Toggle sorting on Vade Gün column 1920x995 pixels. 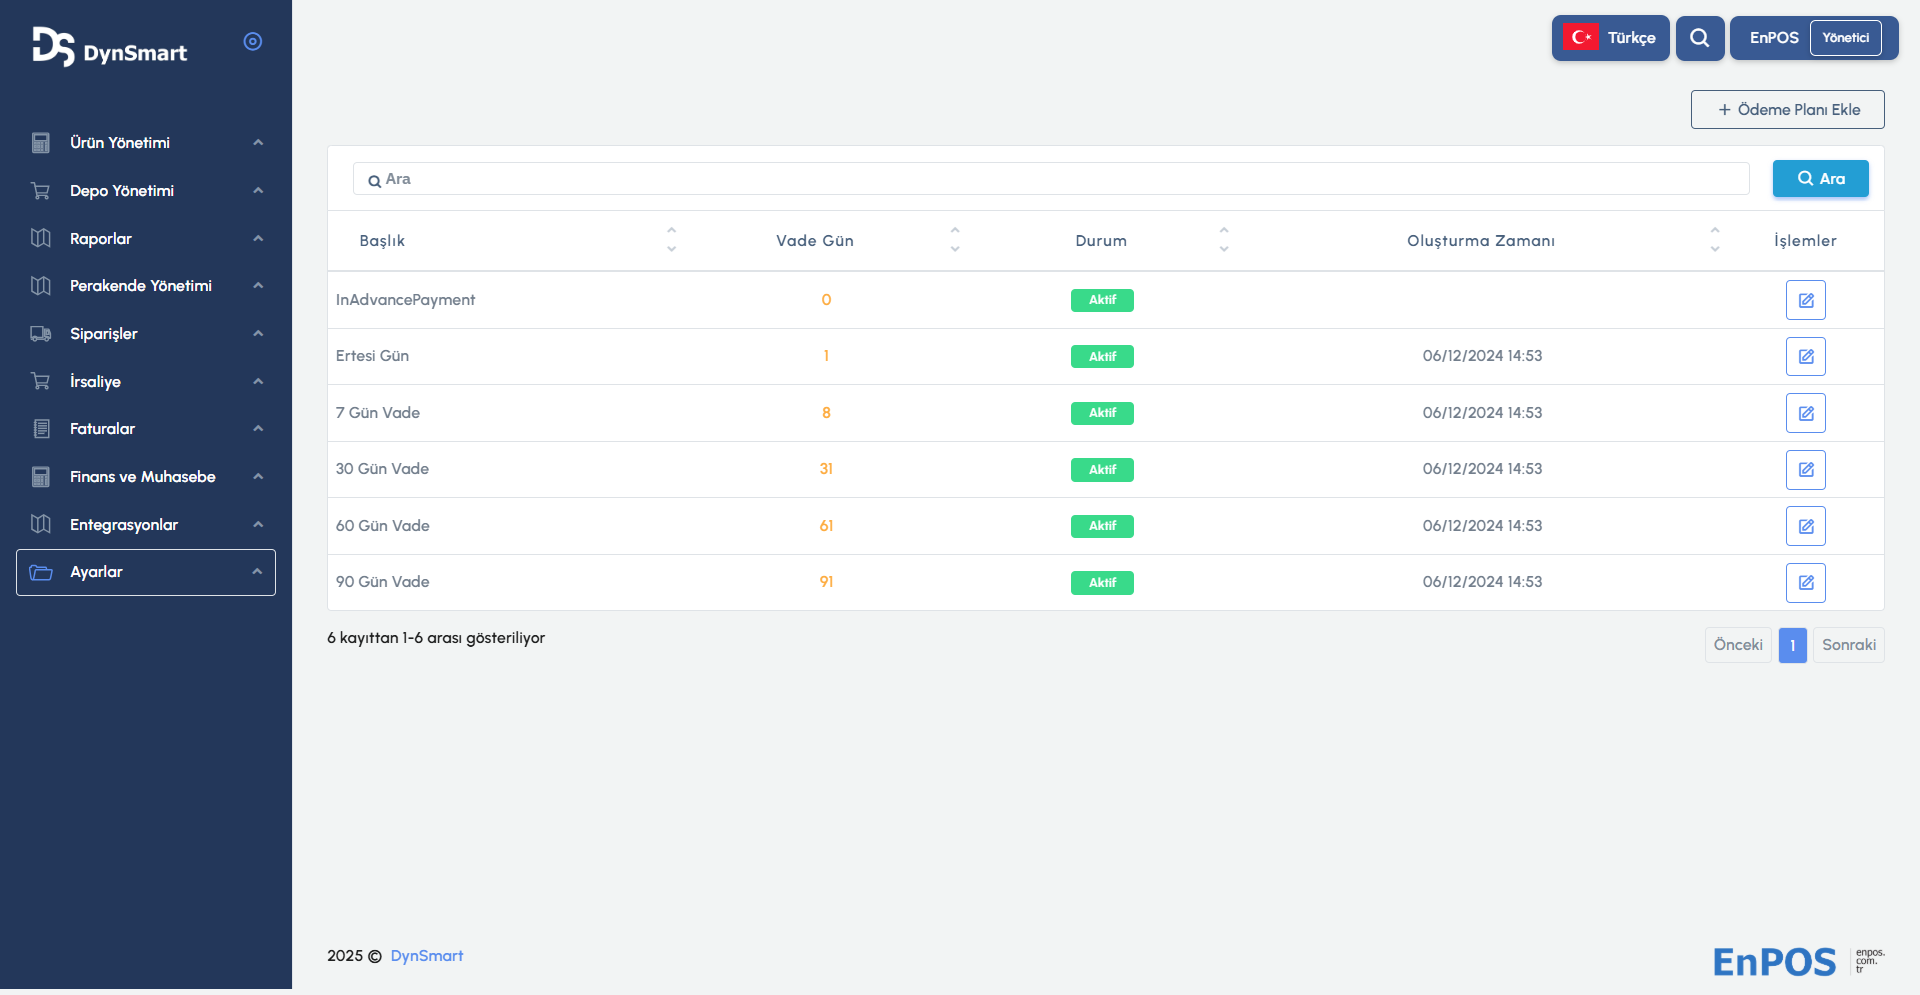coord(954,240)
